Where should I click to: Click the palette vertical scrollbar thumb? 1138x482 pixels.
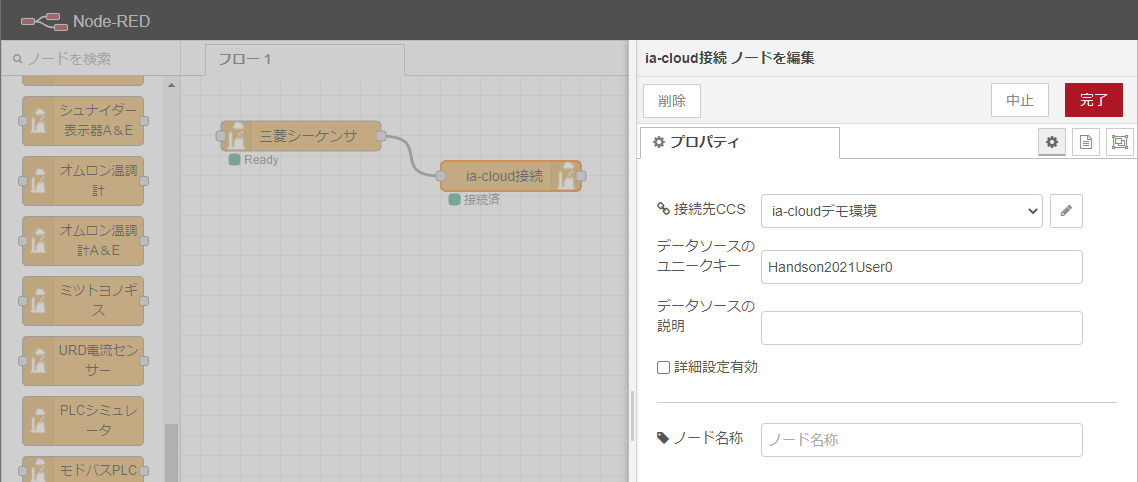tap(171, 453)
